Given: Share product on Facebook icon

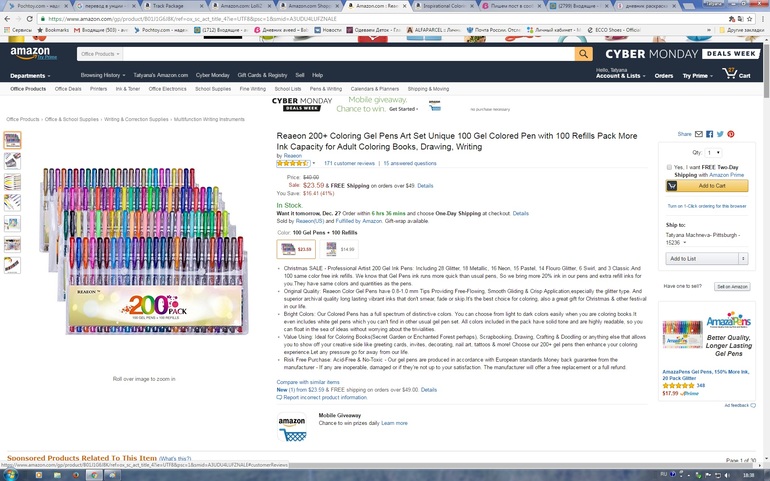Looking at the screenshot, I should coord(709,134).
